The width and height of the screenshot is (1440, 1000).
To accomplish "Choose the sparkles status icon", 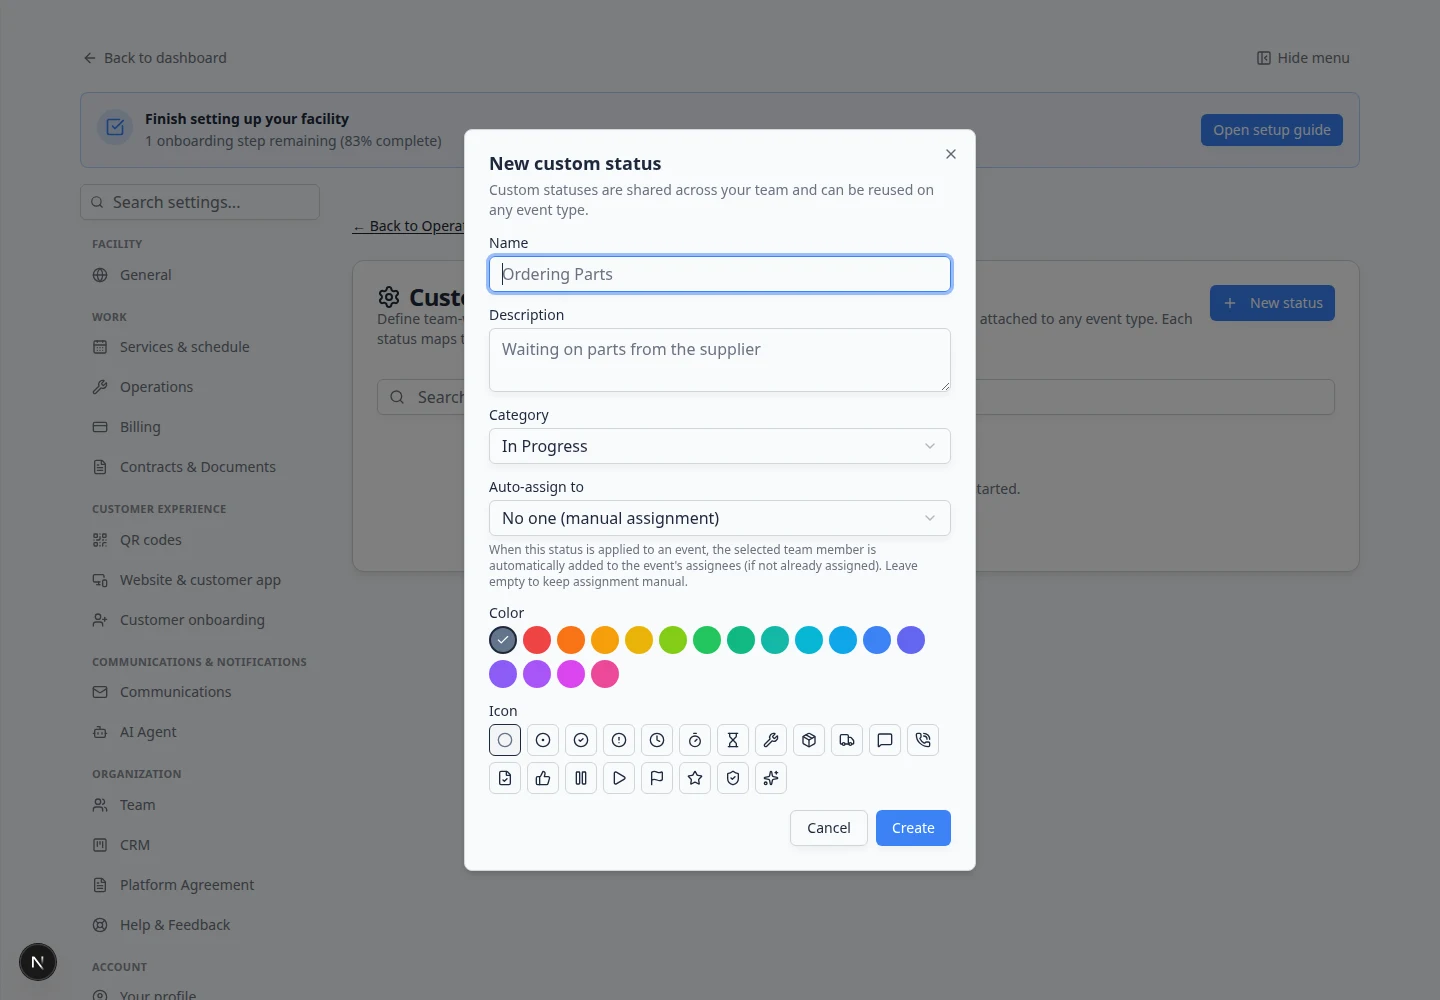I will click(x=771, y=778).
